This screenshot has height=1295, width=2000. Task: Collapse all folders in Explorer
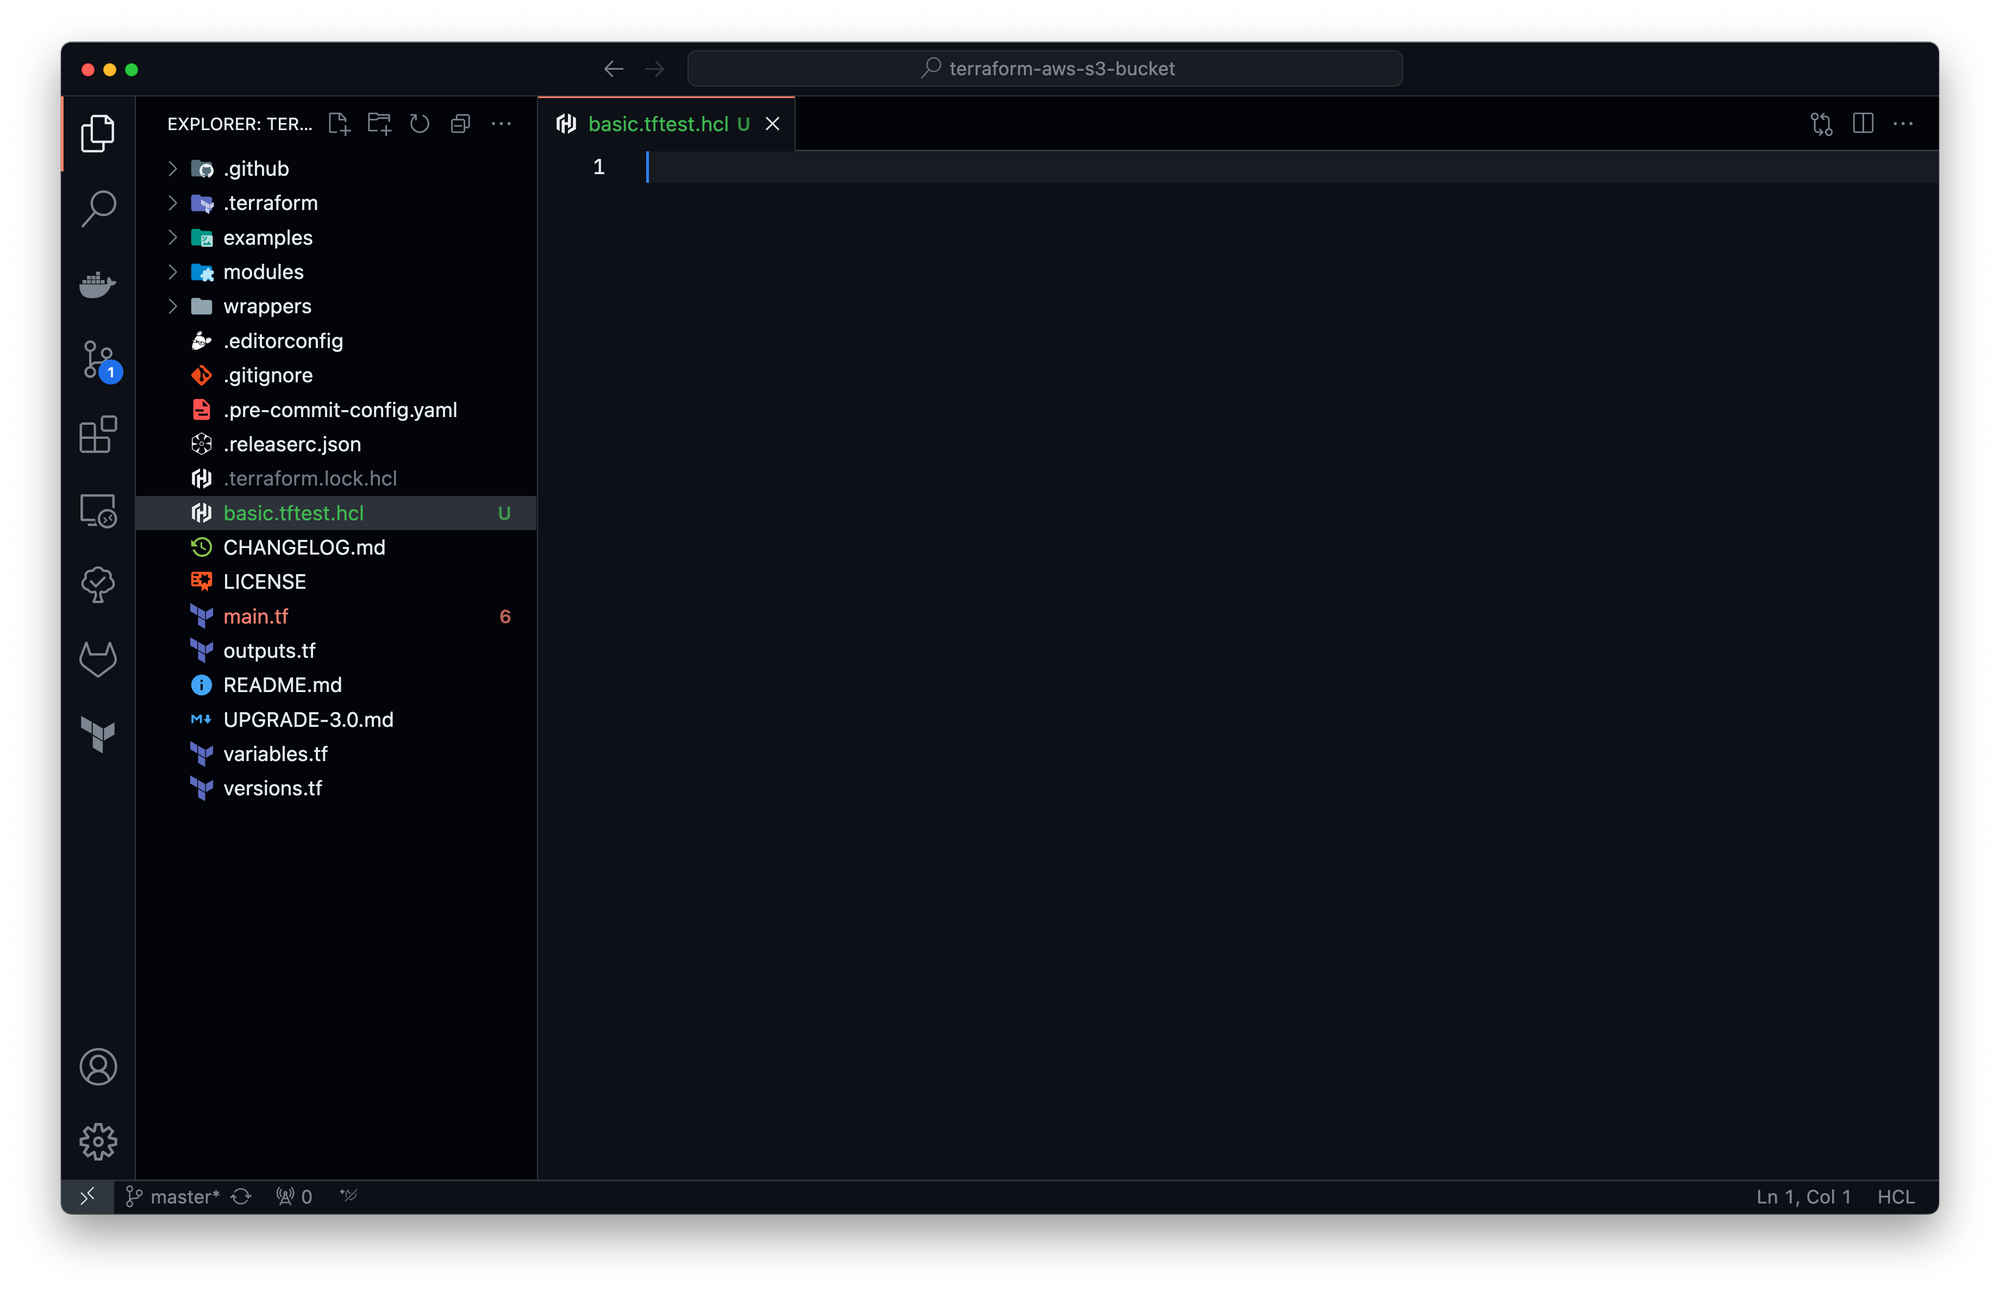(460, 124)
